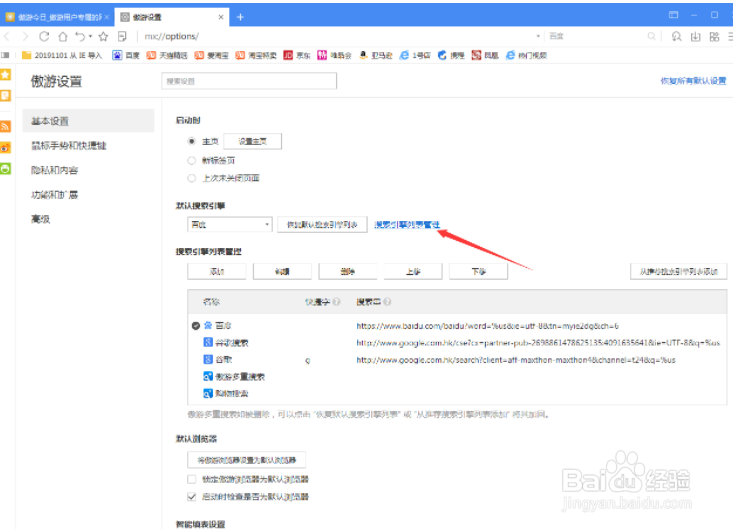Click the 设置主页 button
The height and width of the screenshot is (529, 733).
[x=252, y=142]
